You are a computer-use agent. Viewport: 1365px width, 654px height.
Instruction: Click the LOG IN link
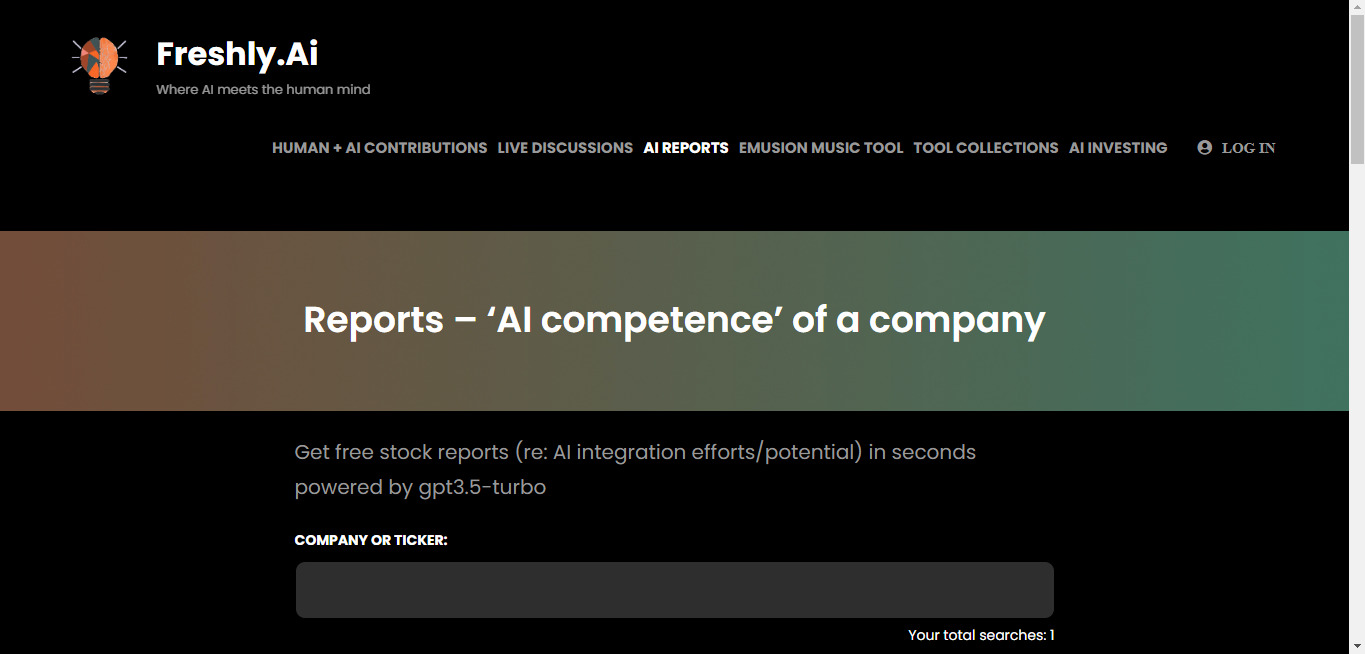(1248, 148)
